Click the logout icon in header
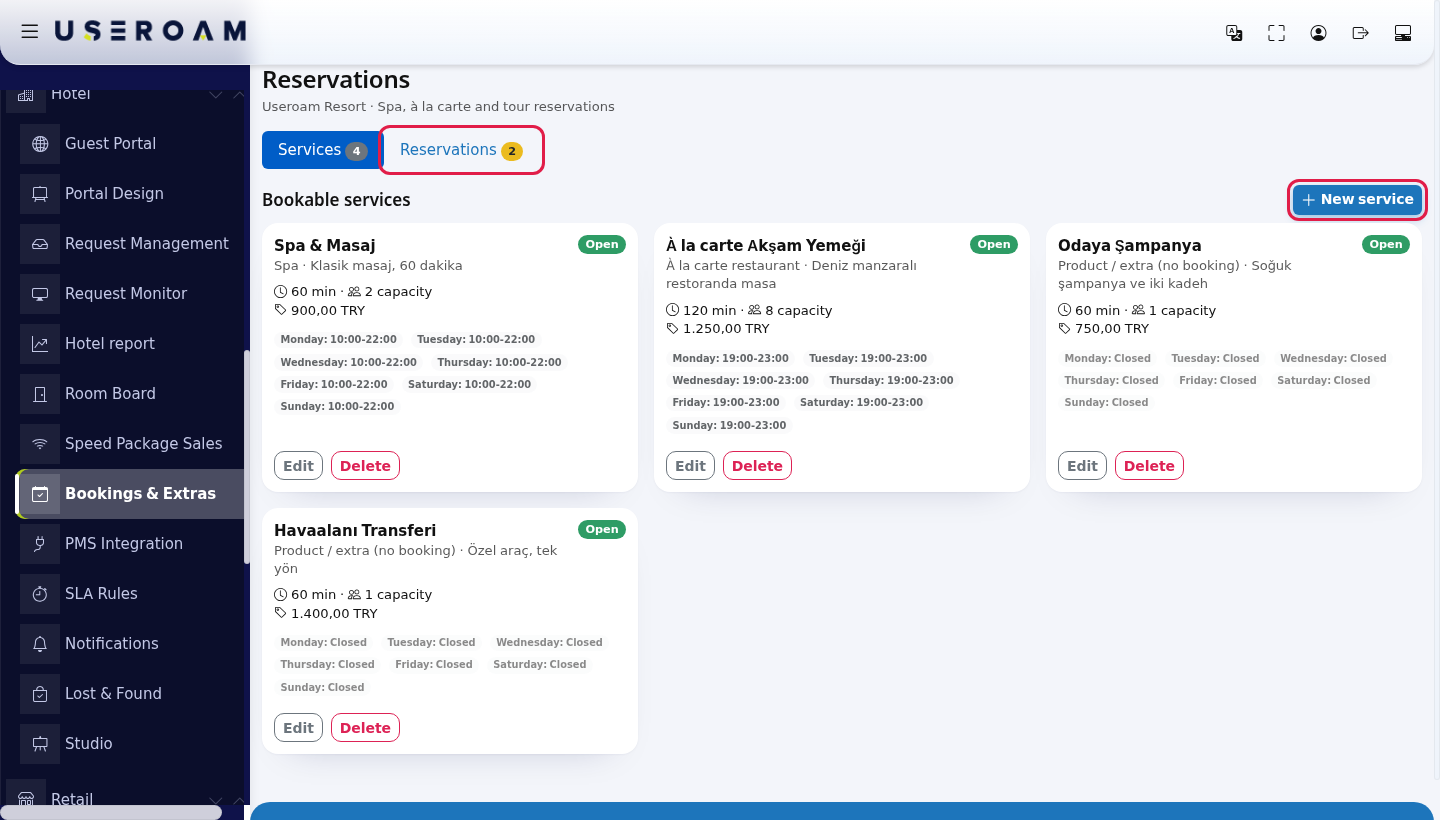Viewport: 1440px width, 820px height. (x=1360, y=33)
